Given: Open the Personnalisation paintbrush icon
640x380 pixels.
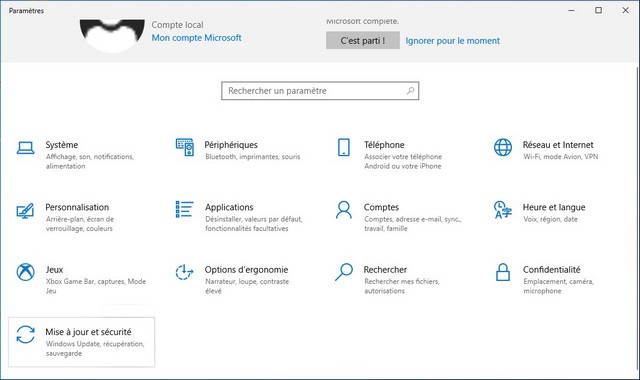Looking at the screenshot, I should click(x=25, y=210).
